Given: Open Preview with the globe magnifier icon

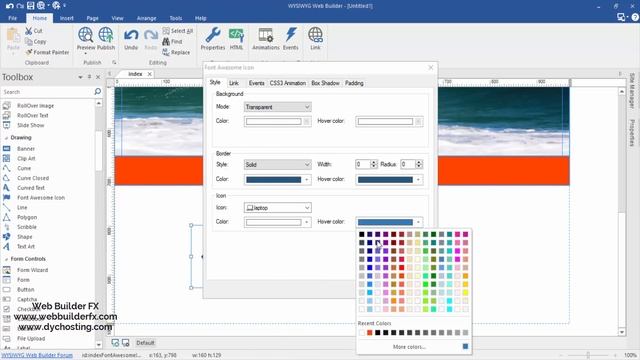Looking at the screenshot, I should [x=86, y=35].
